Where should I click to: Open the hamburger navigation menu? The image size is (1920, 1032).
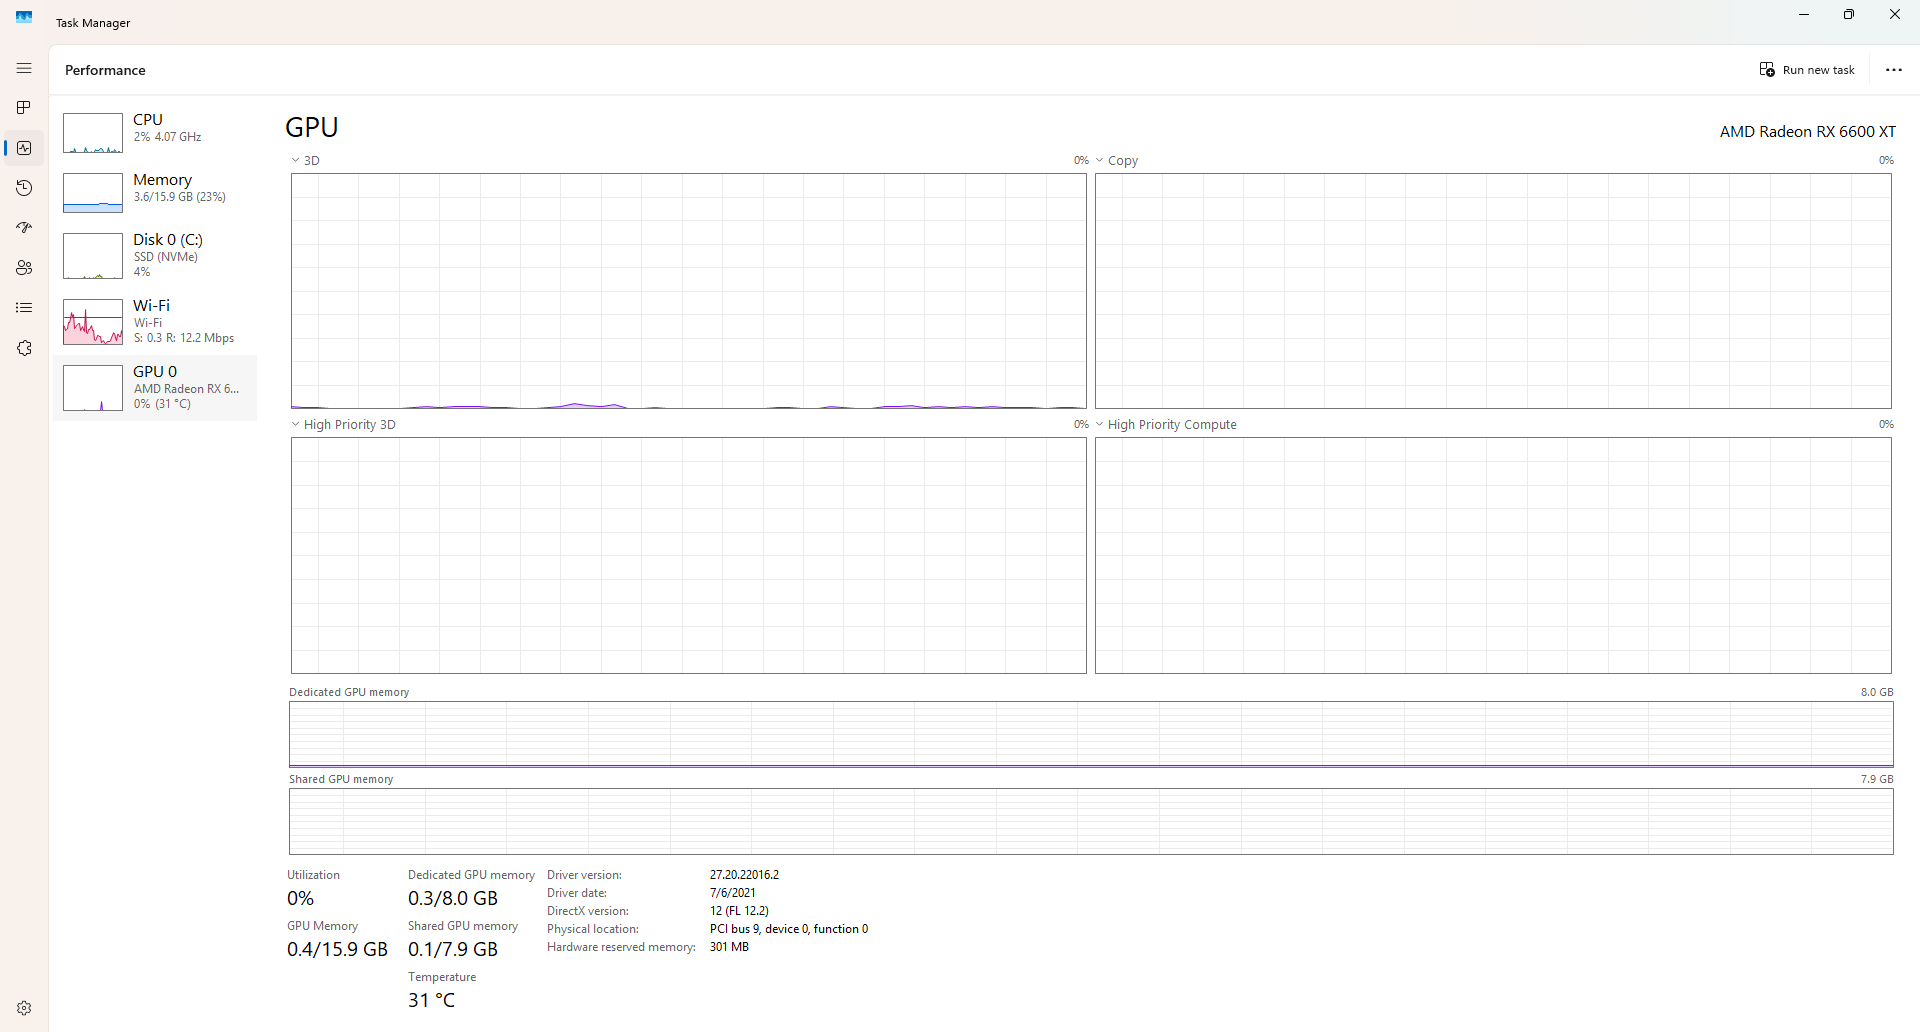click(24, 68)
